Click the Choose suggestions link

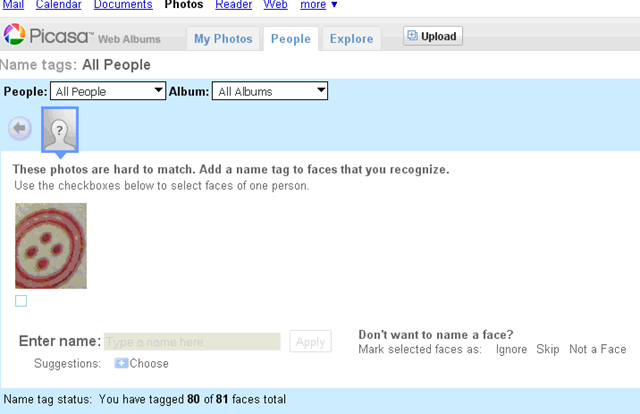click(x=149, y=363)
